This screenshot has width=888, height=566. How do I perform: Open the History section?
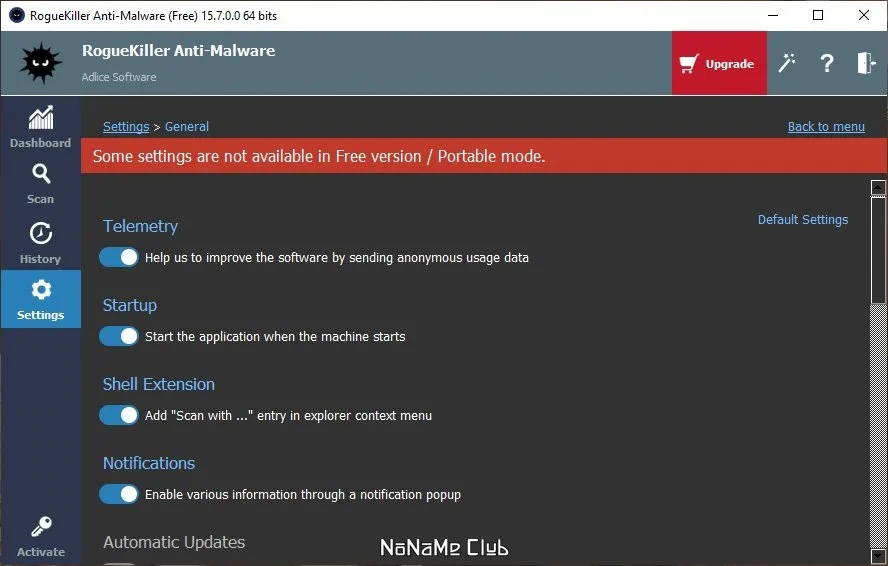[x=40, y=243]
